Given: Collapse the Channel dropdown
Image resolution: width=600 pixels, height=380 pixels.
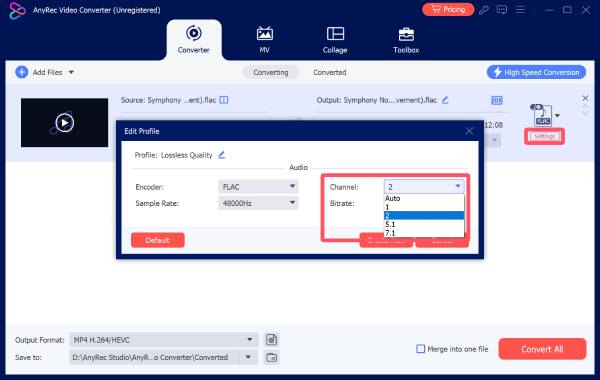Looking at the screenshot, I should pos(424,187).
